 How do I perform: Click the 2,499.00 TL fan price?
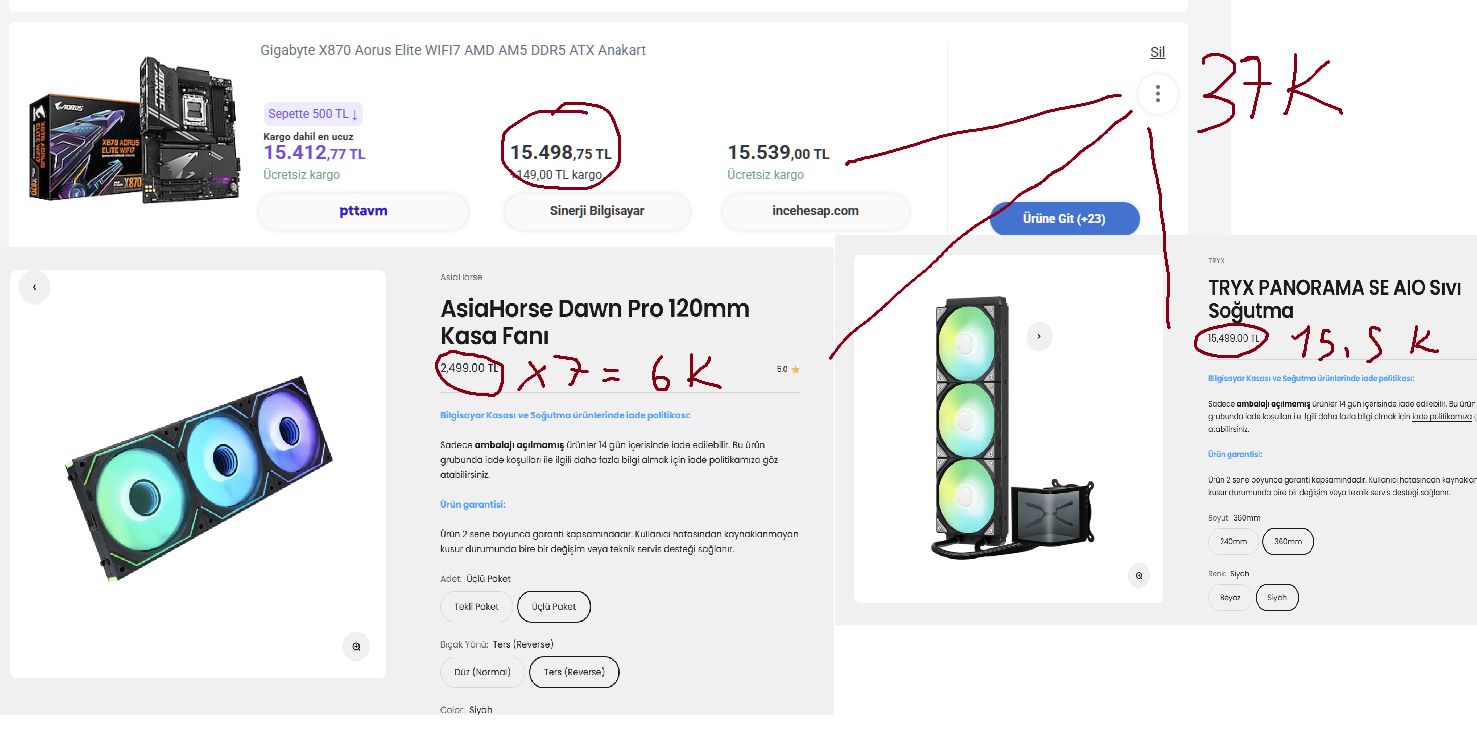469,367
